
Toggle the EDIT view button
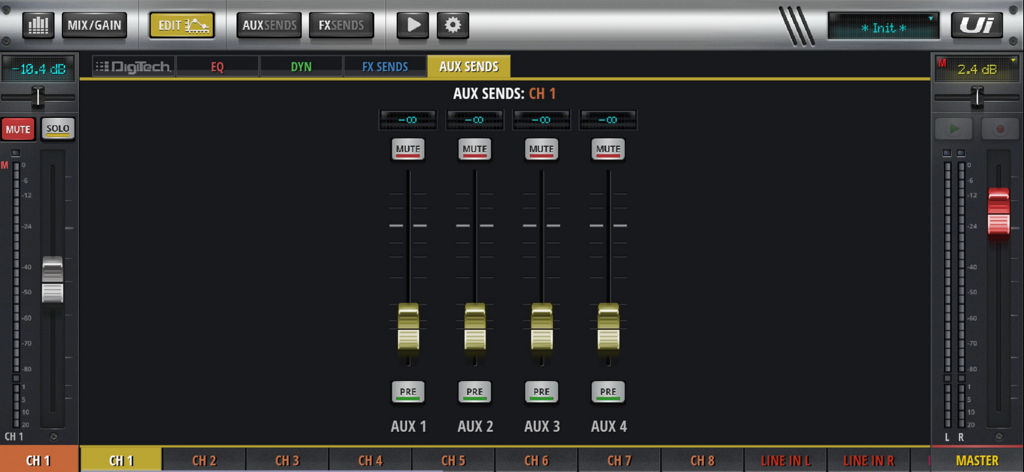[182, 25]
